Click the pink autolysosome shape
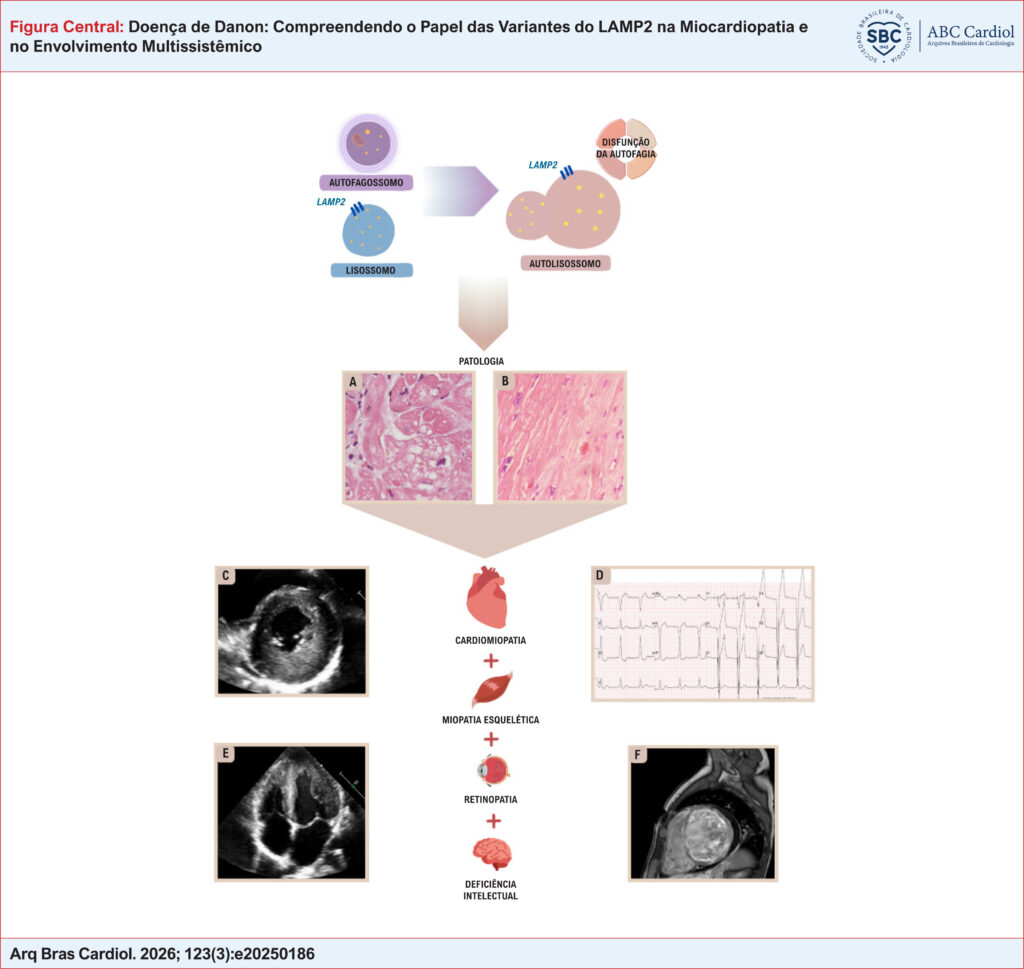Image resolution: width=1024 pixels, height=969 pixels. (x=564, y=210)
